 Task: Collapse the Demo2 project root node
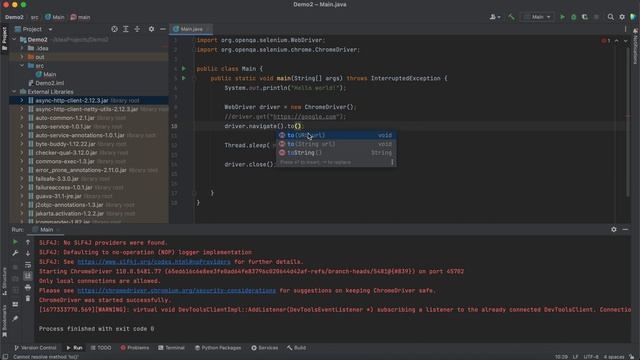tap(14, 40)
